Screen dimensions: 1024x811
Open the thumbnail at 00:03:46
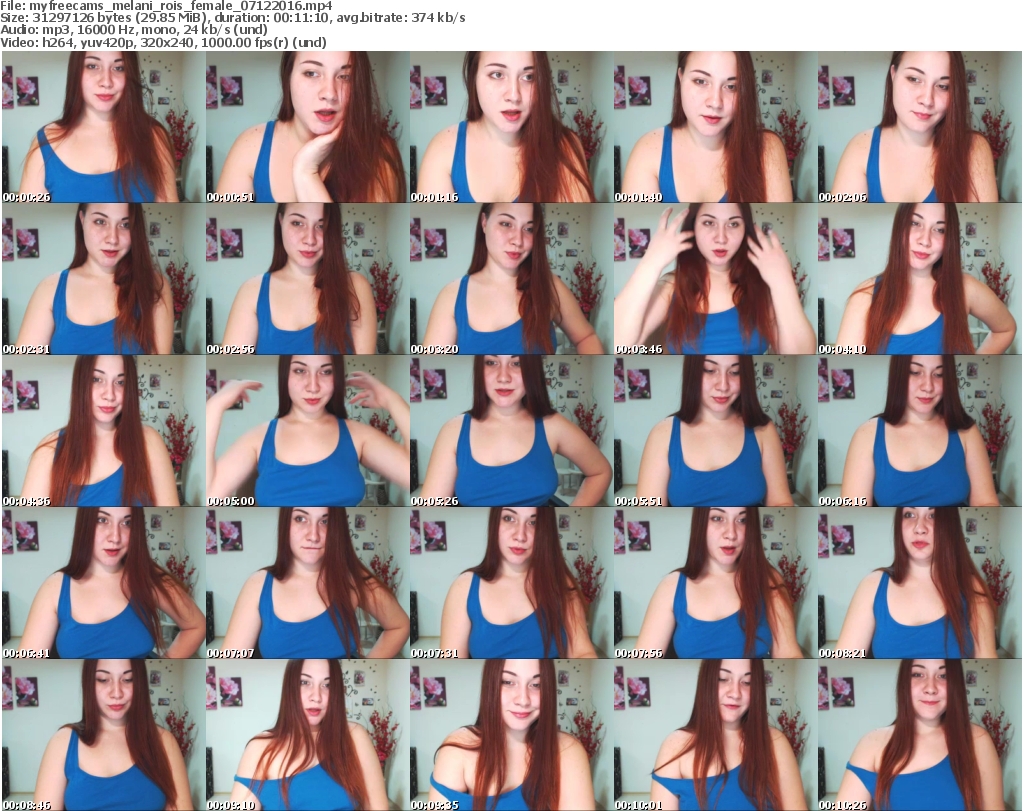pos(715,279)
